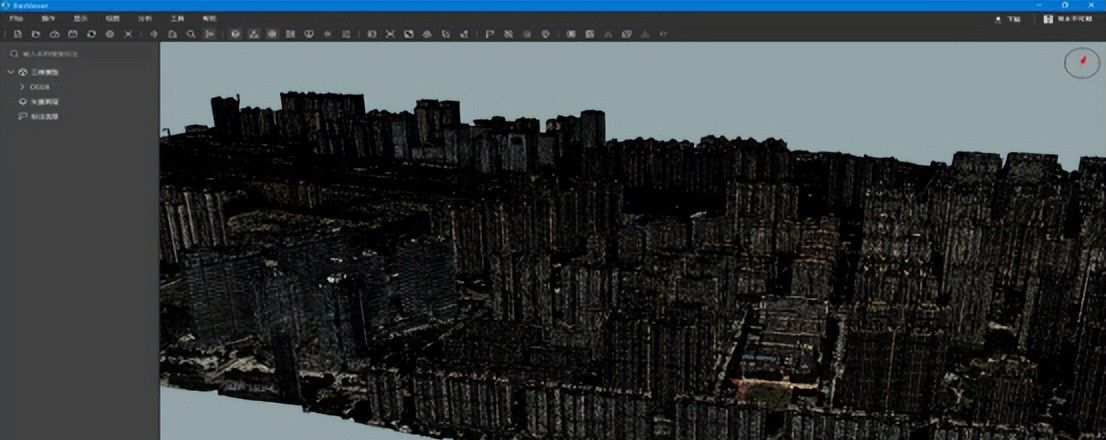This screenshot has height=440, width=1106.
Task: Click the magnifying glass toolbar icon
Action: [191, 34]
